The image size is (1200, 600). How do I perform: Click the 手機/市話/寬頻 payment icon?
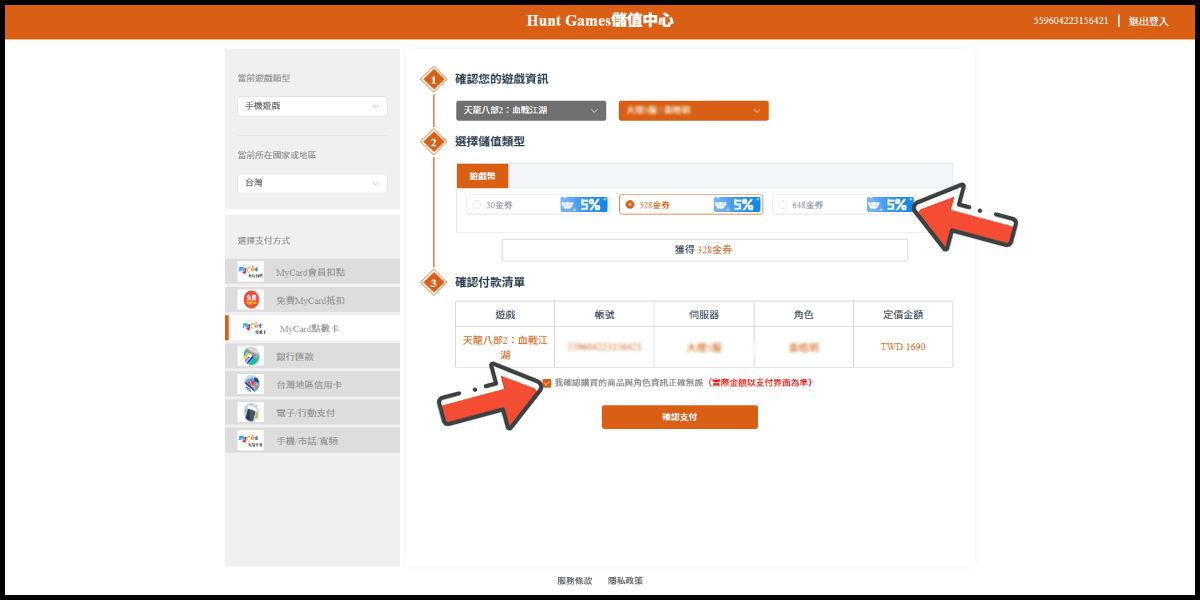[x=250, y=440]
